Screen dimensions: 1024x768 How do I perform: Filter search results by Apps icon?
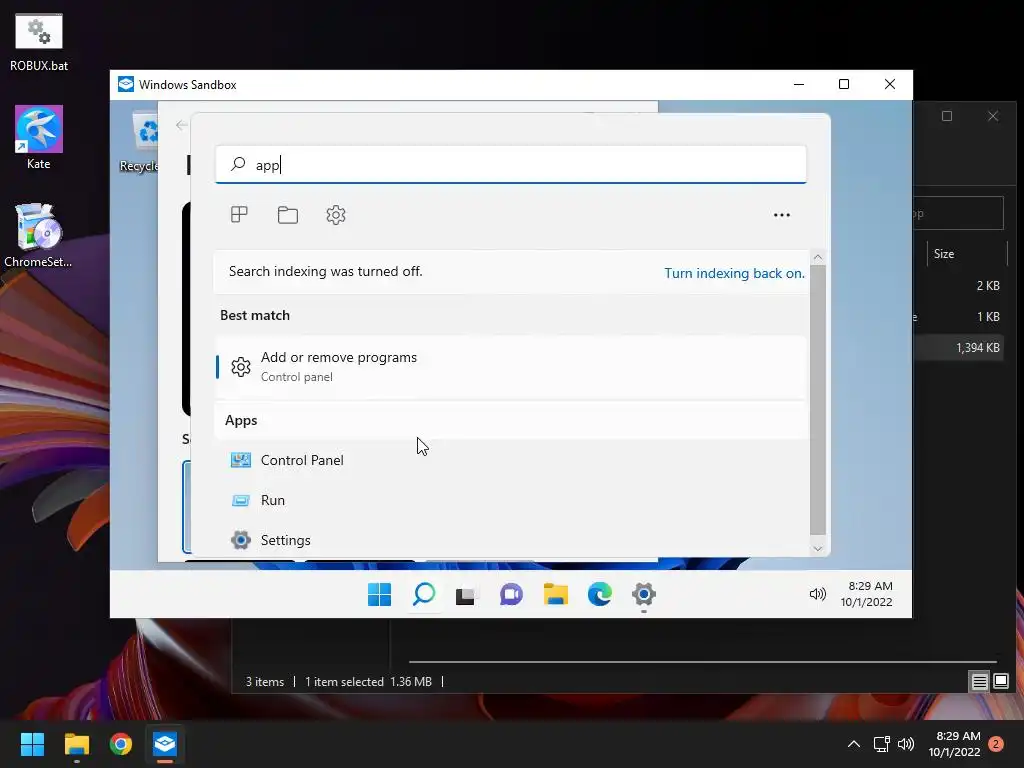click(x=239, y=214)
